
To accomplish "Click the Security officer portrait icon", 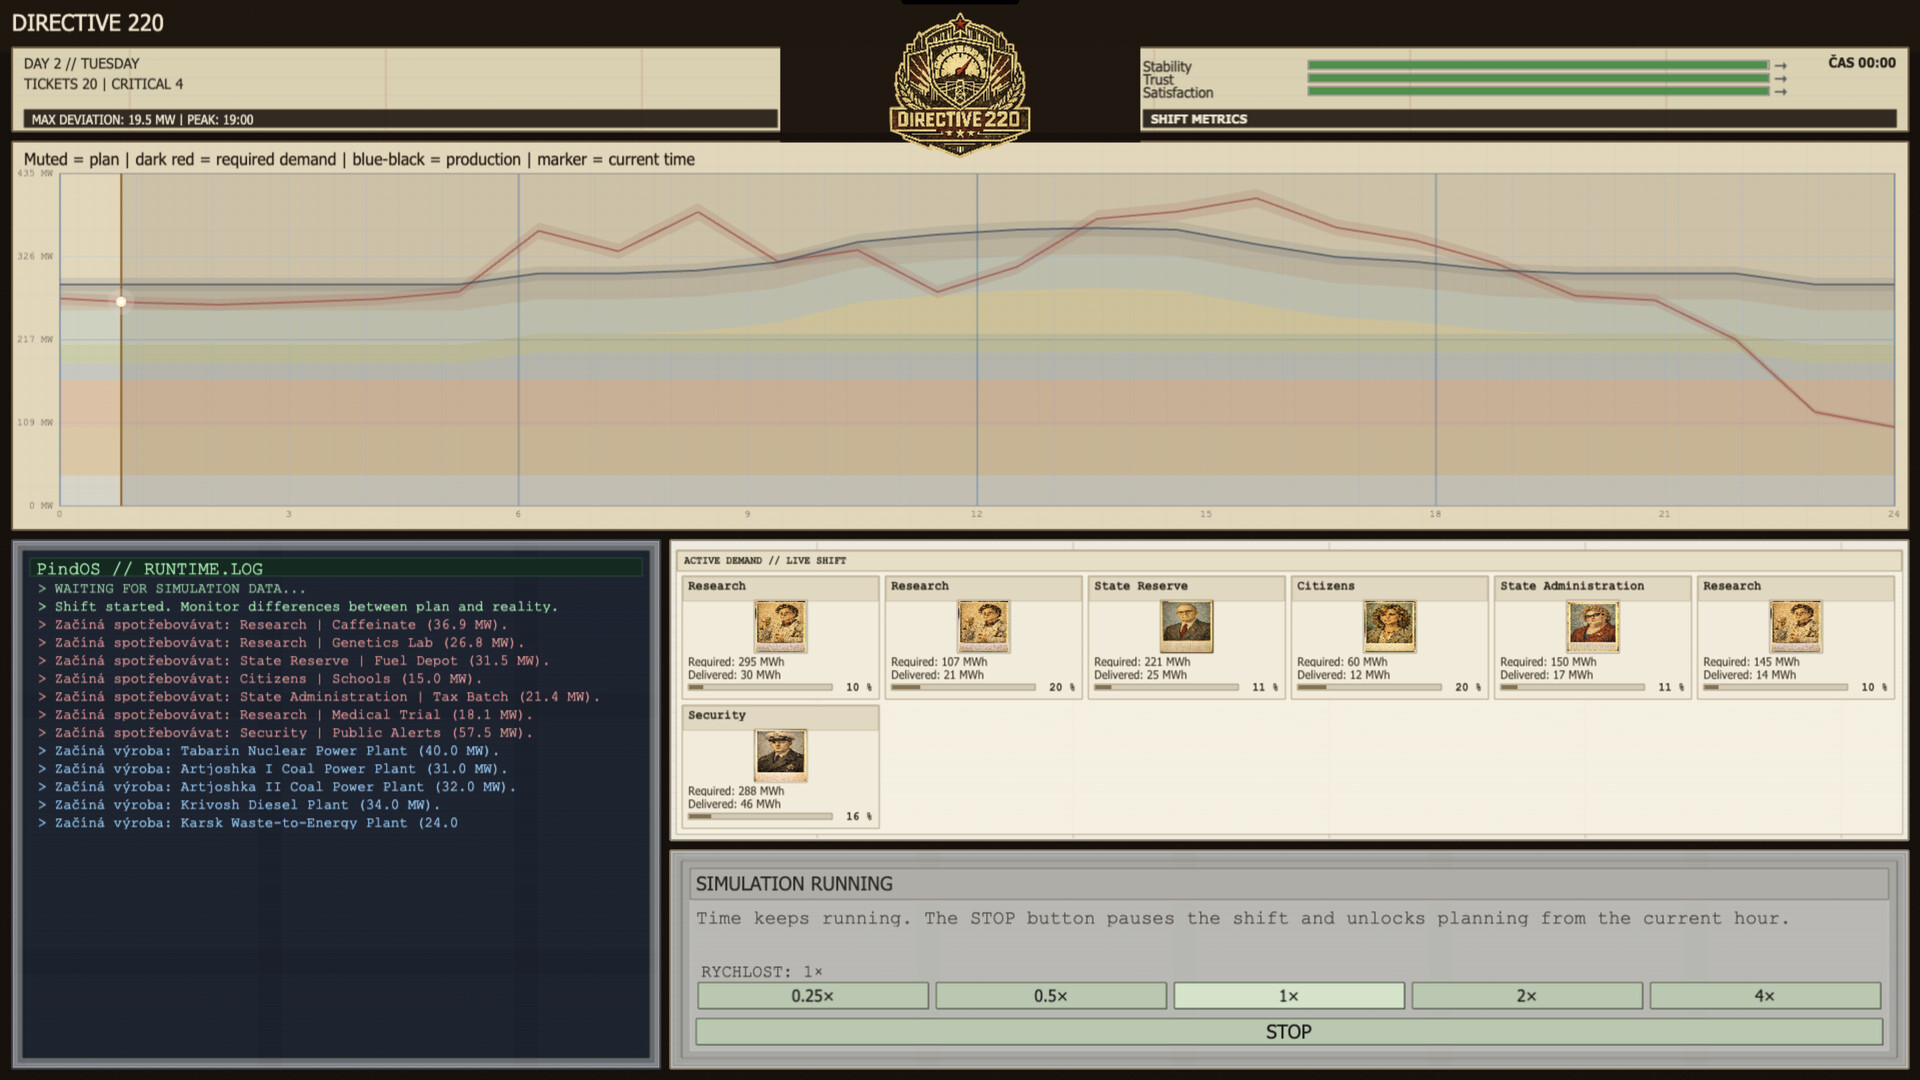I will (x=780, y=755).
